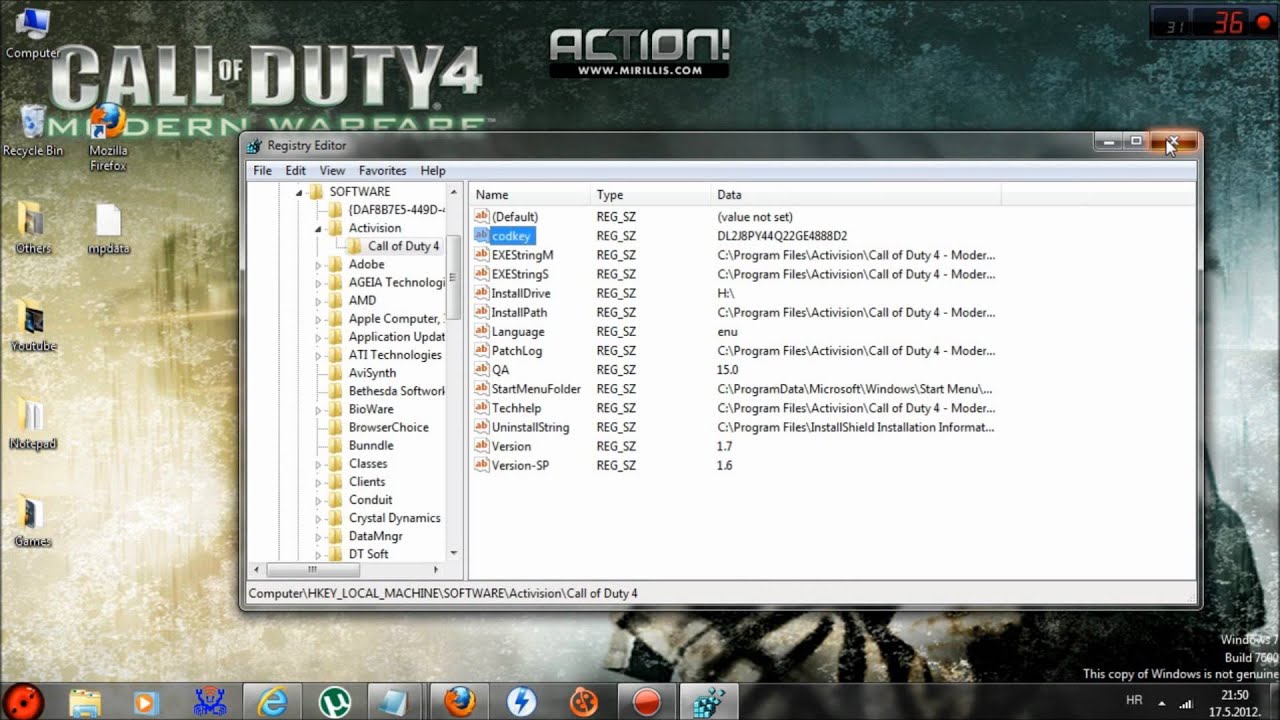This screenshot has height=720, width=1280.
Task: Open the Others desktop folder
Action: (33, 228)
